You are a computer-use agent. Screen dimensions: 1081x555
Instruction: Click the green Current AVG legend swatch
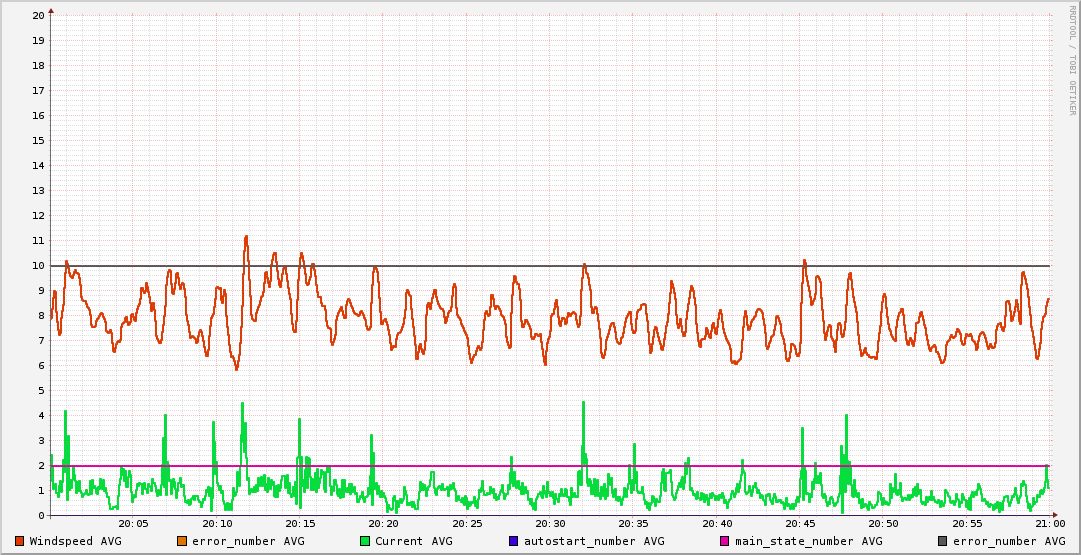click(x=365, y=541)
